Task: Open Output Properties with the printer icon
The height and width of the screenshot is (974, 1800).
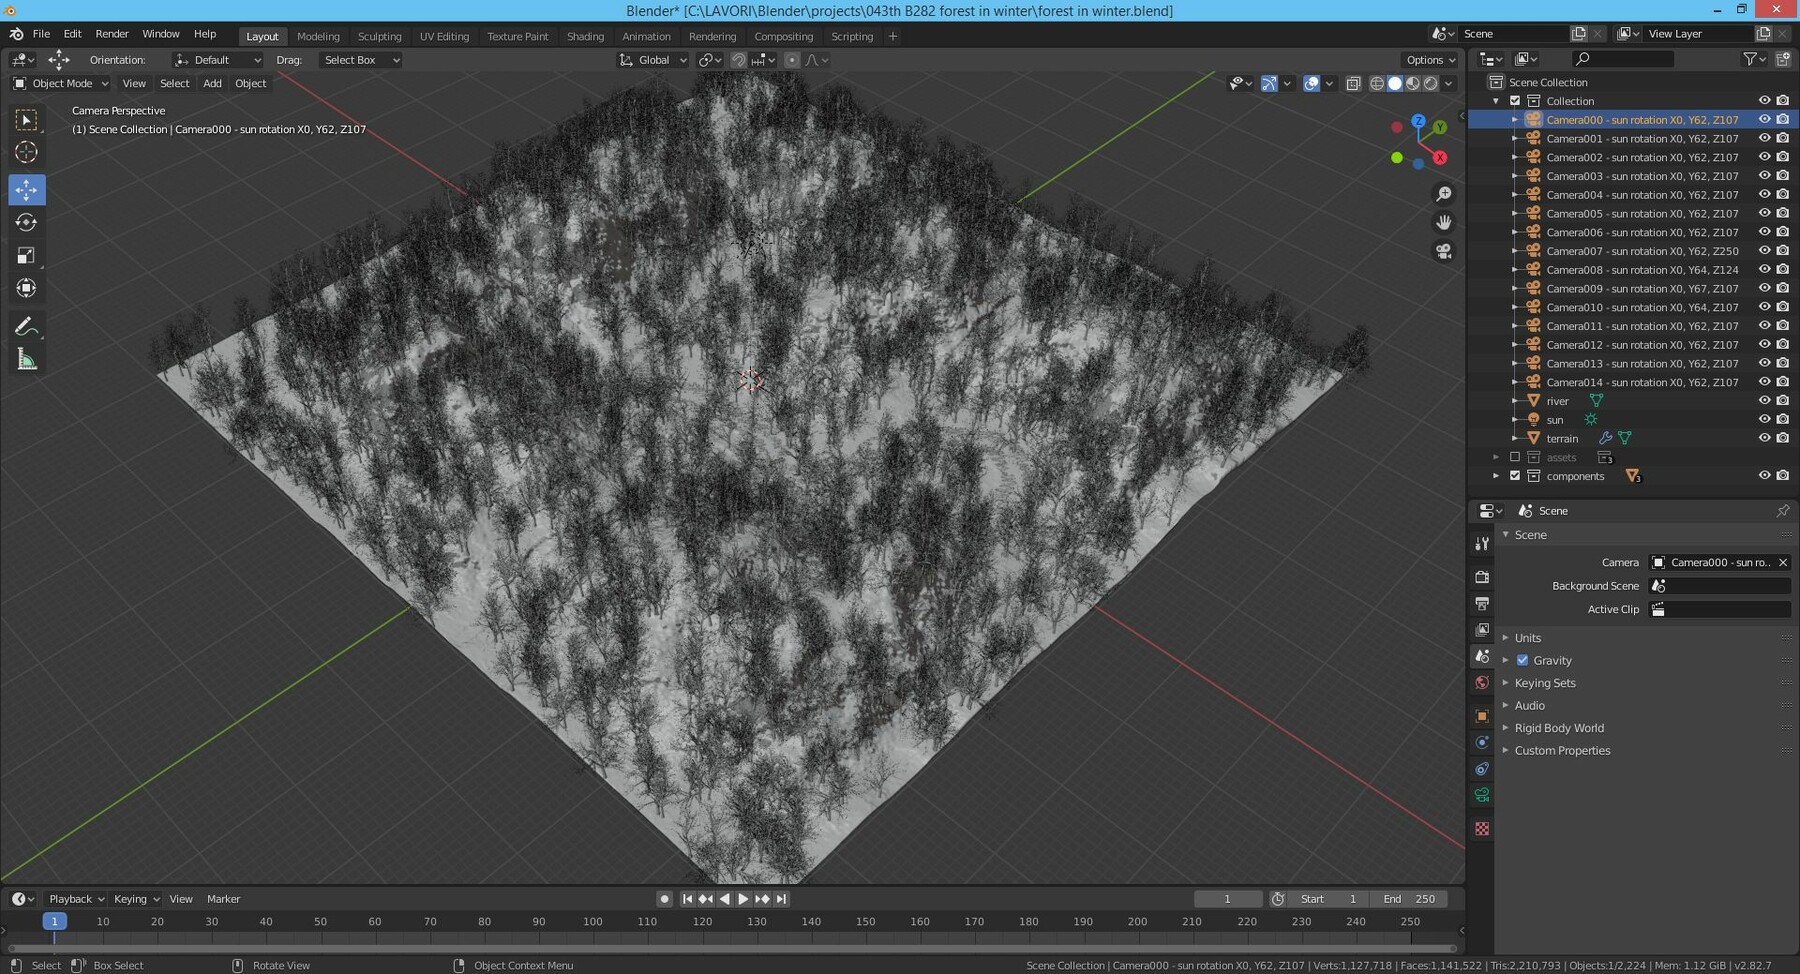Action: point(1483,604)
